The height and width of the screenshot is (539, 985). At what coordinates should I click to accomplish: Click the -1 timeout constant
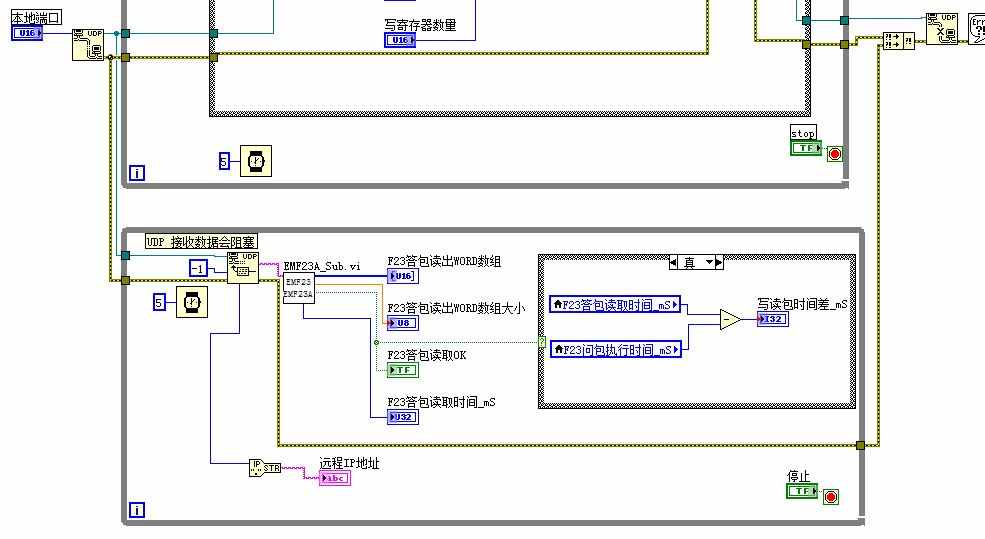(198, 269)
